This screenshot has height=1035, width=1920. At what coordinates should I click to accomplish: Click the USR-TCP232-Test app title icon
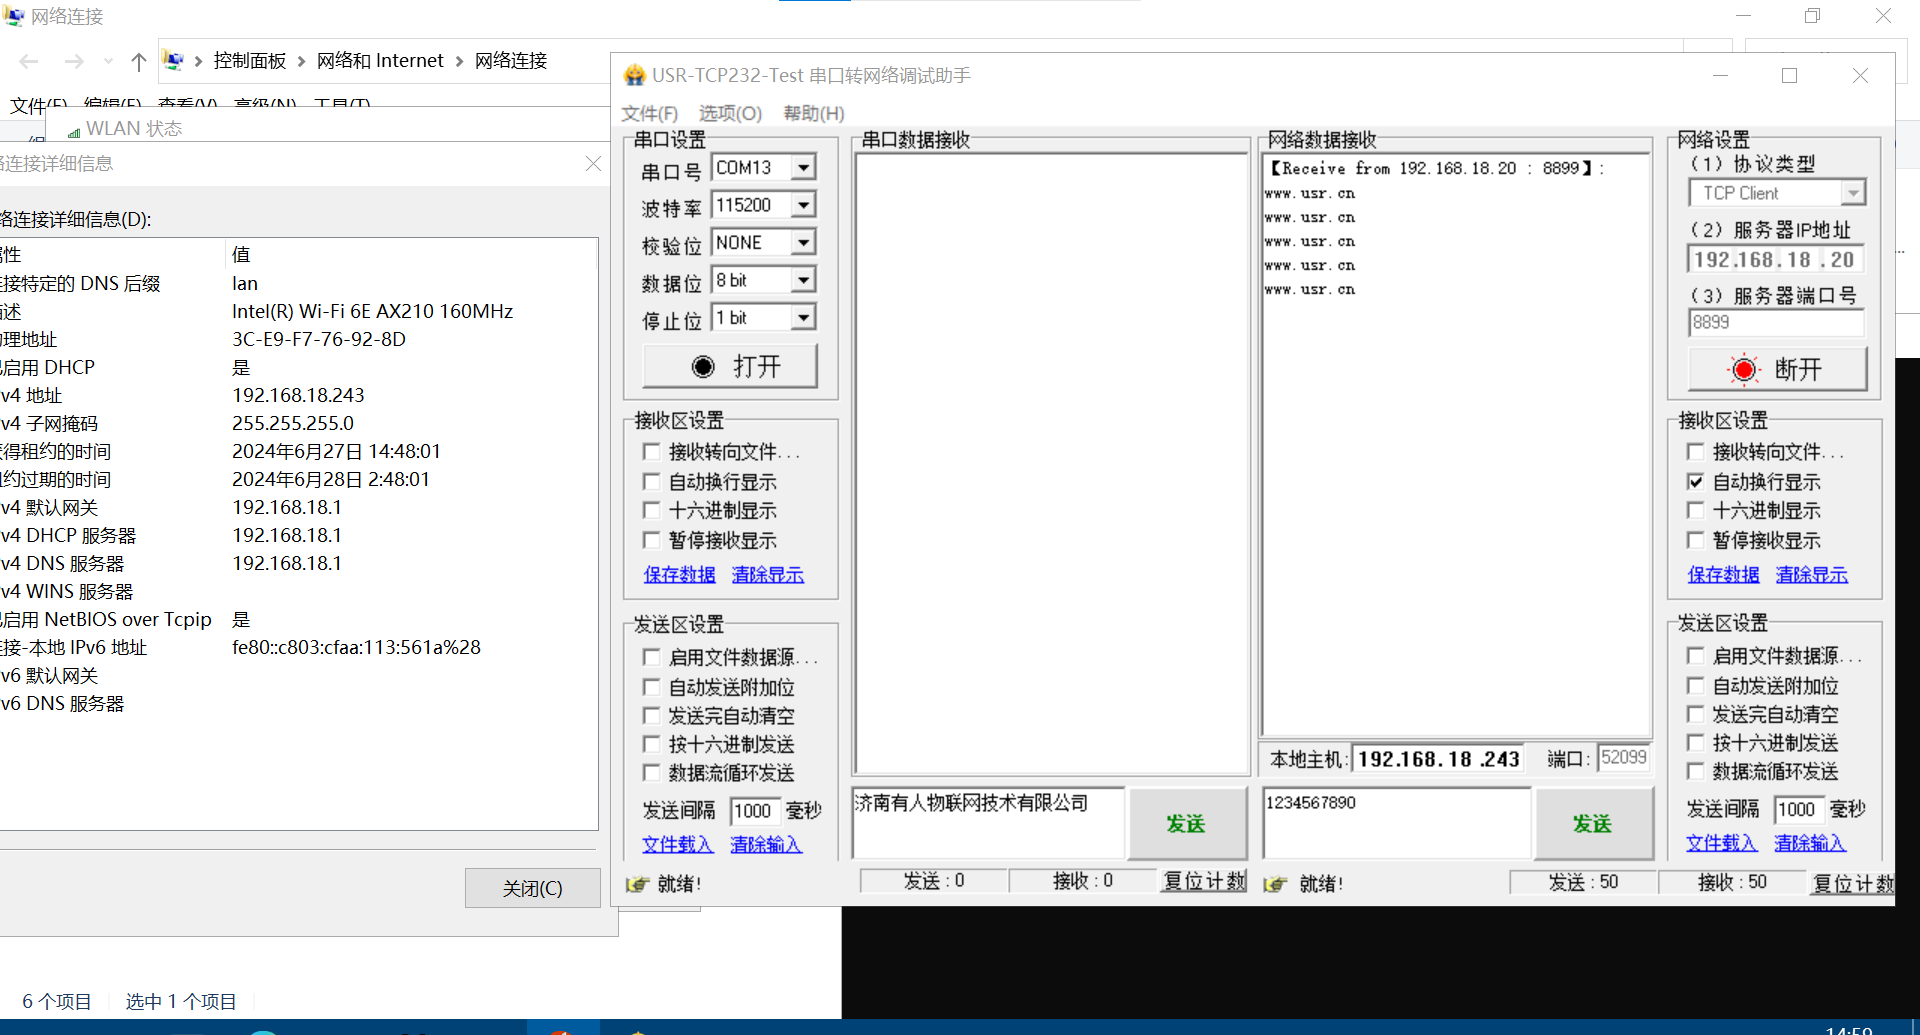click(634, 76)
